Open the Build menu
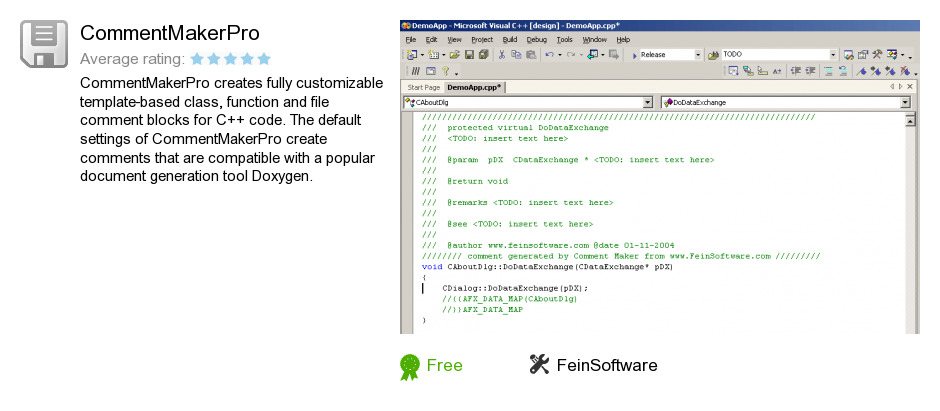The image size is (940, 411). (510, 40)
